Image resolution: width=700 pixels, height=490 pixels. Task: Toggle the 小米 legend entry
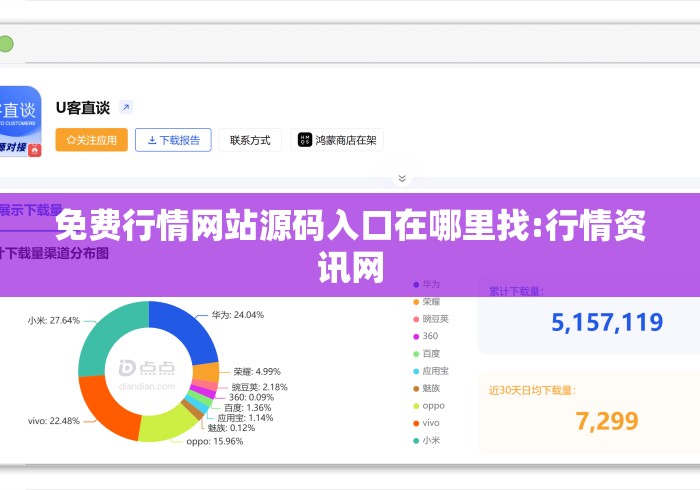pos(427,440)
